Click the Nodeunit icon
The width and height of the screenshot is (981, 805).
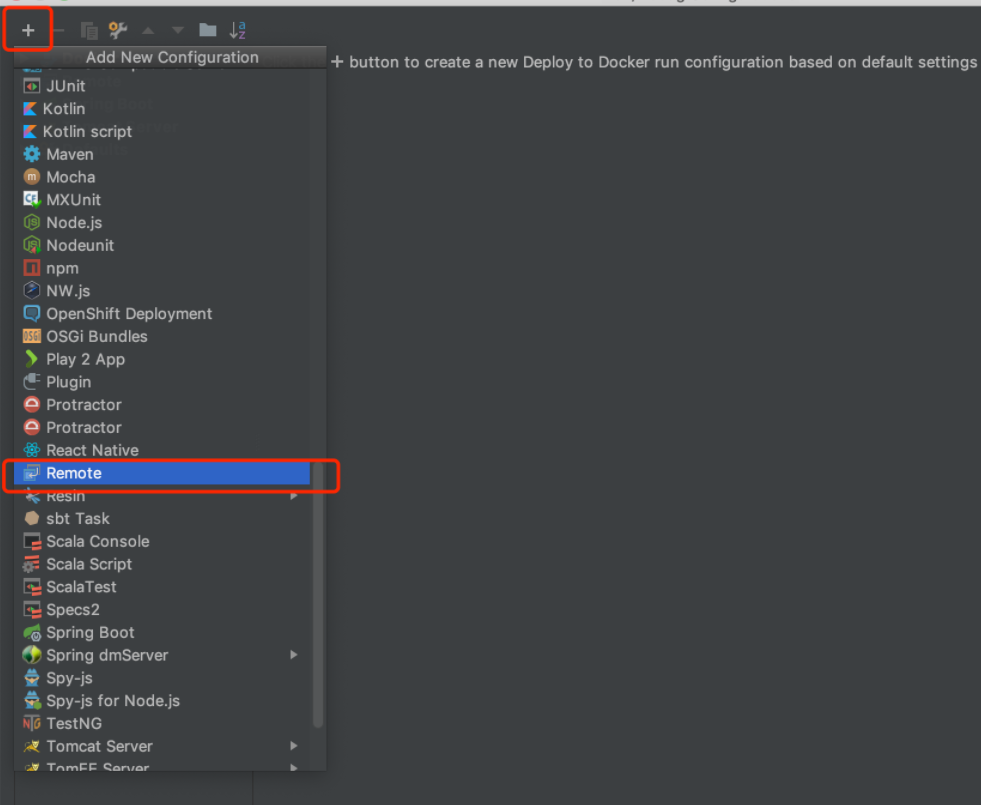[x=31, y=245]
